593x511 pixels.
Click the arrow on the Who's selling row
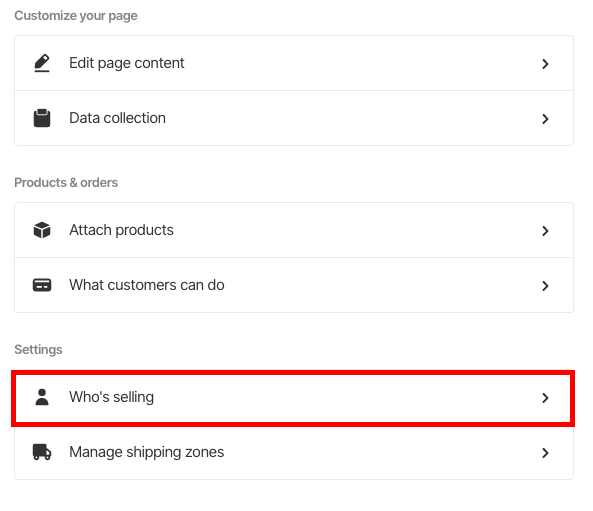pyautogui.click(x=545, y=398)
